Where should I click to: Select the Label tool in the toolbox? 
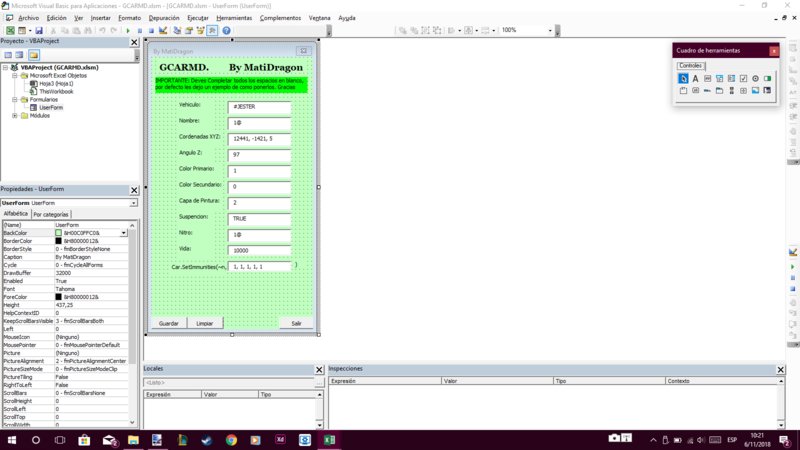(x=695, y=78)
